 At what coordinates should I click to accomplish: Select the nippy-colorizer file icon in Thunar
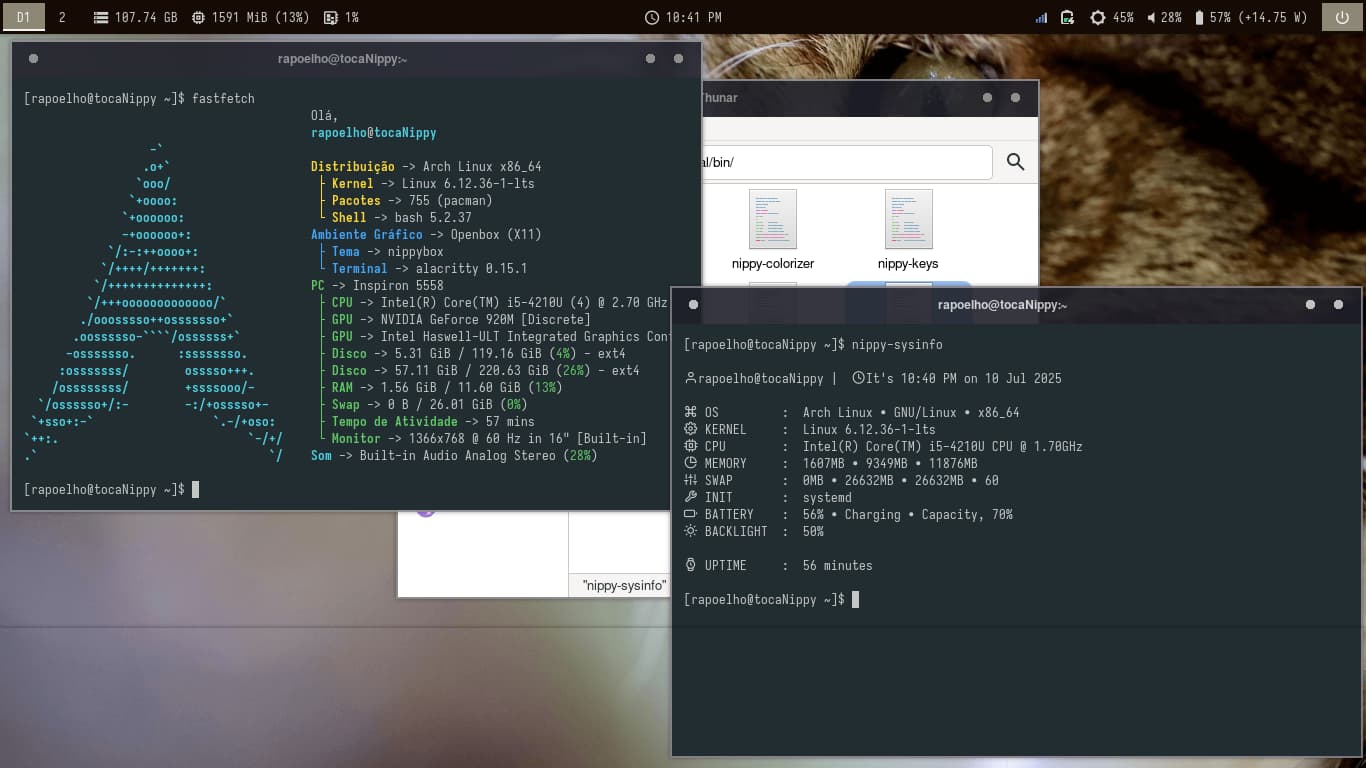point(773,219)
